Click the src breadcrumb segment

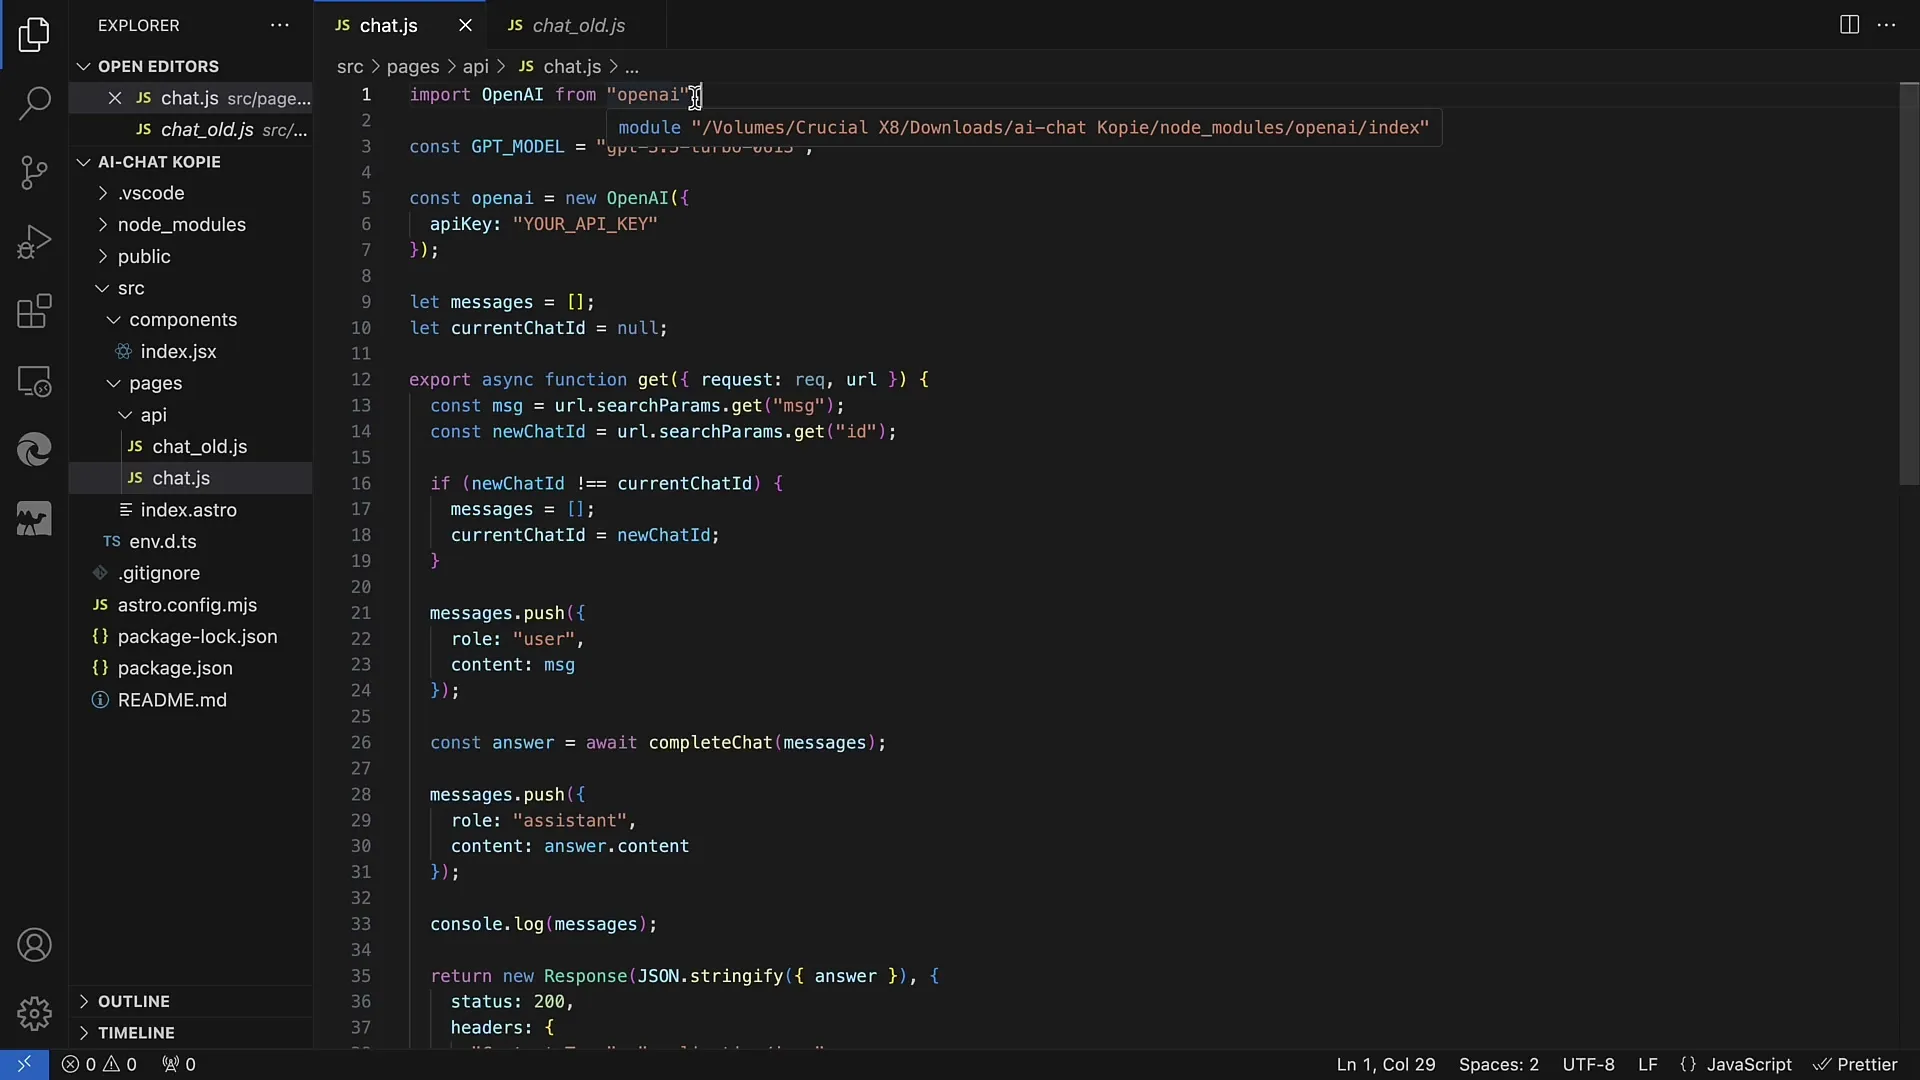point(350,66)
